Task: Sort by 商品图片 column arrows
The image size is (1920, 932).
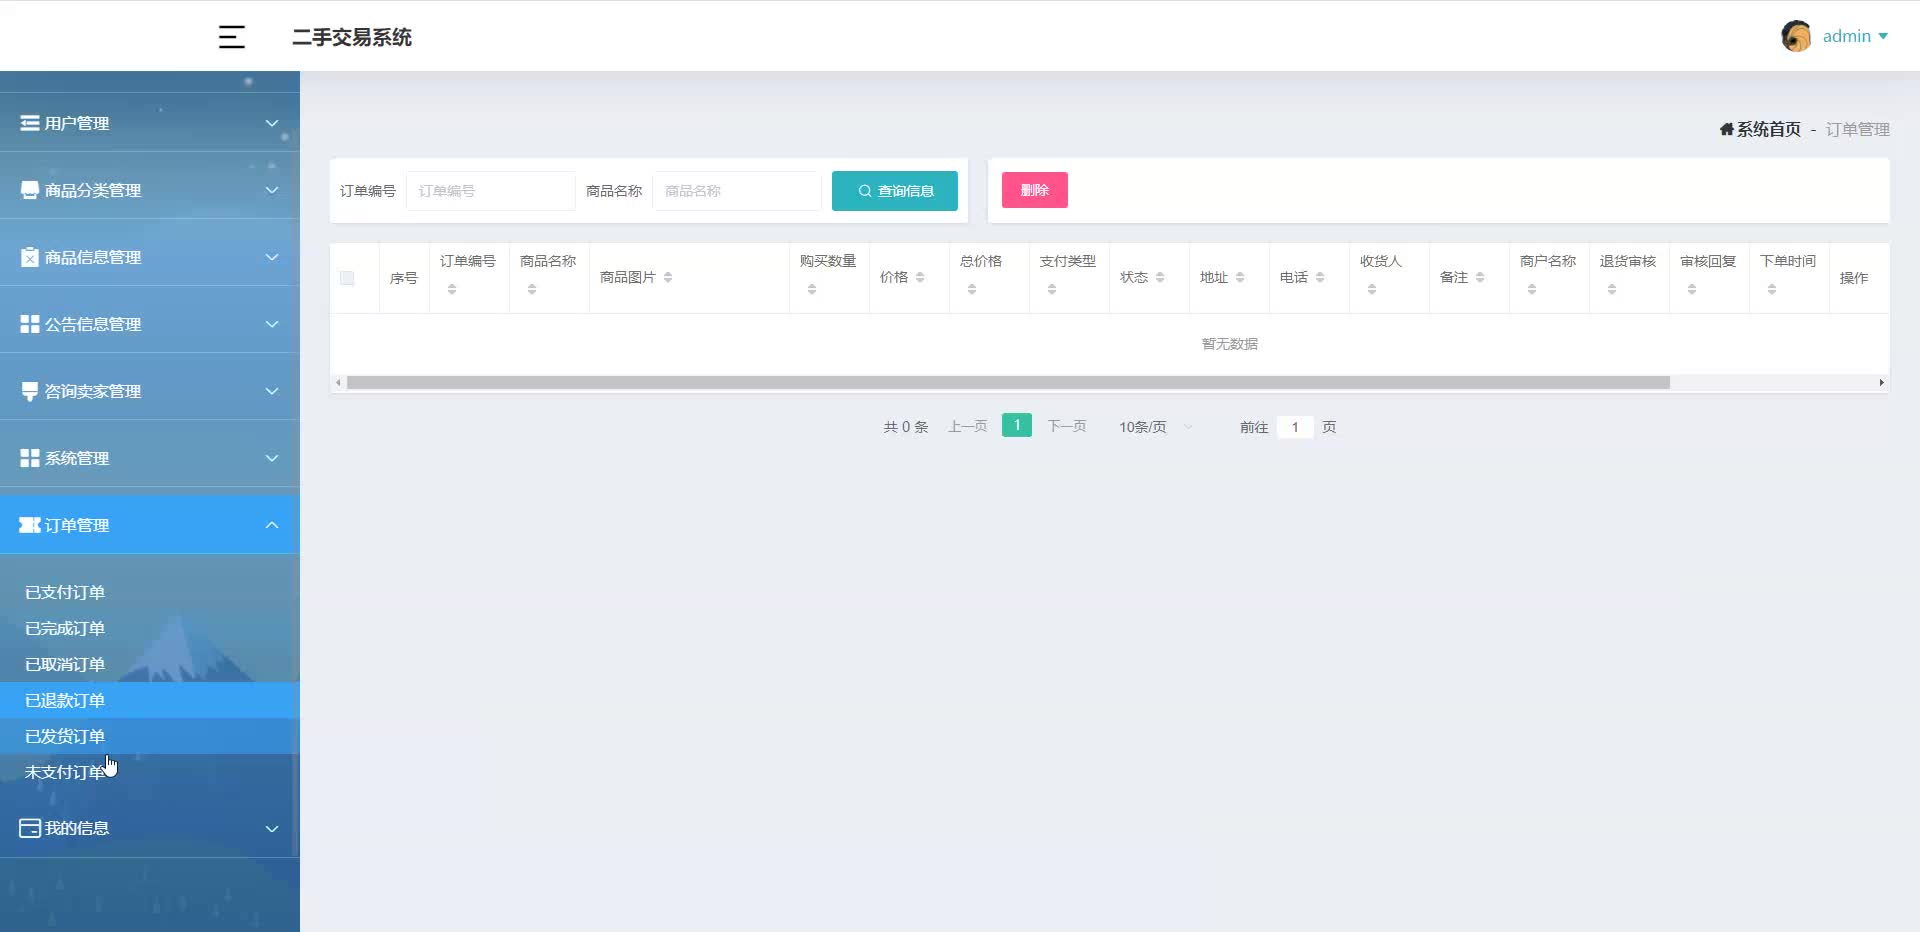Action: click(x=668, y=277)
